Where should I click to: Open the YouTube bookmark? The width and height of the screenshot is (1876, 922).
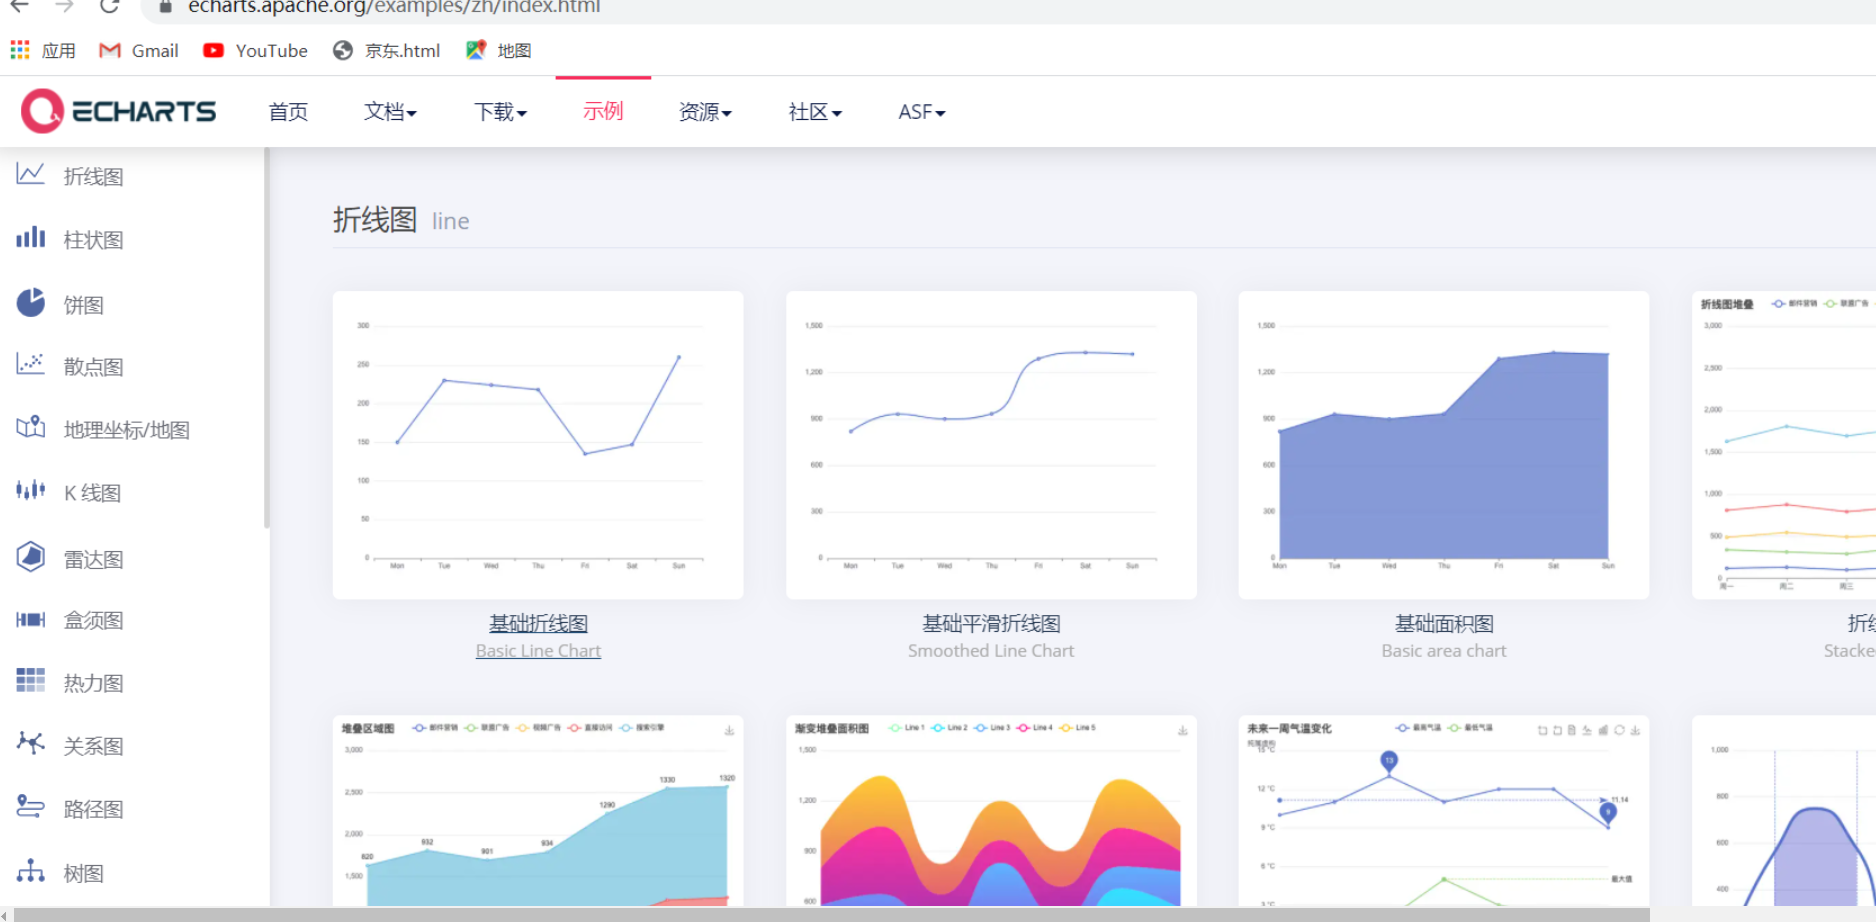click(255, 50)
